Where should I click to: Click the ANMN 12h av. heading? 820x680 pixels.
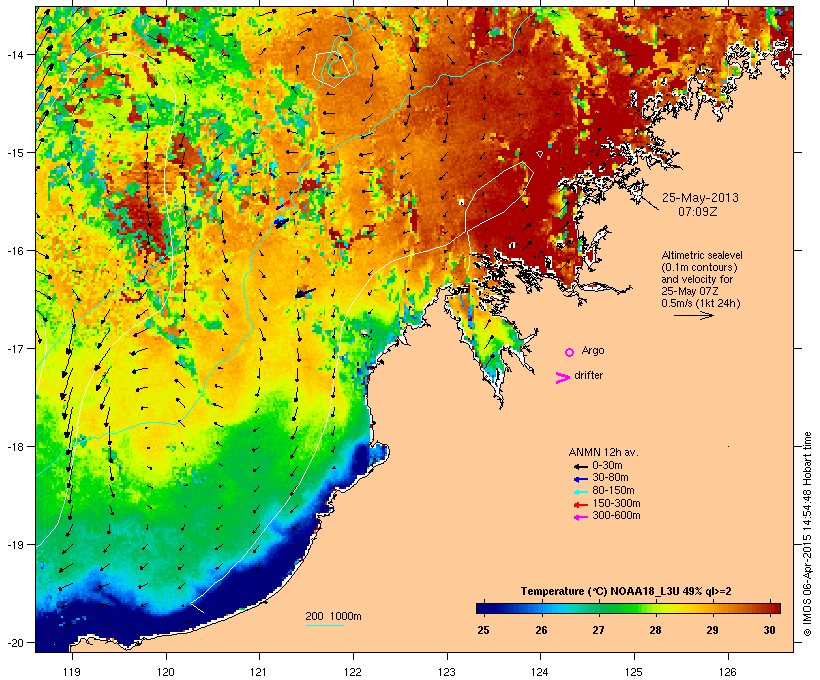tap(603, 452)
